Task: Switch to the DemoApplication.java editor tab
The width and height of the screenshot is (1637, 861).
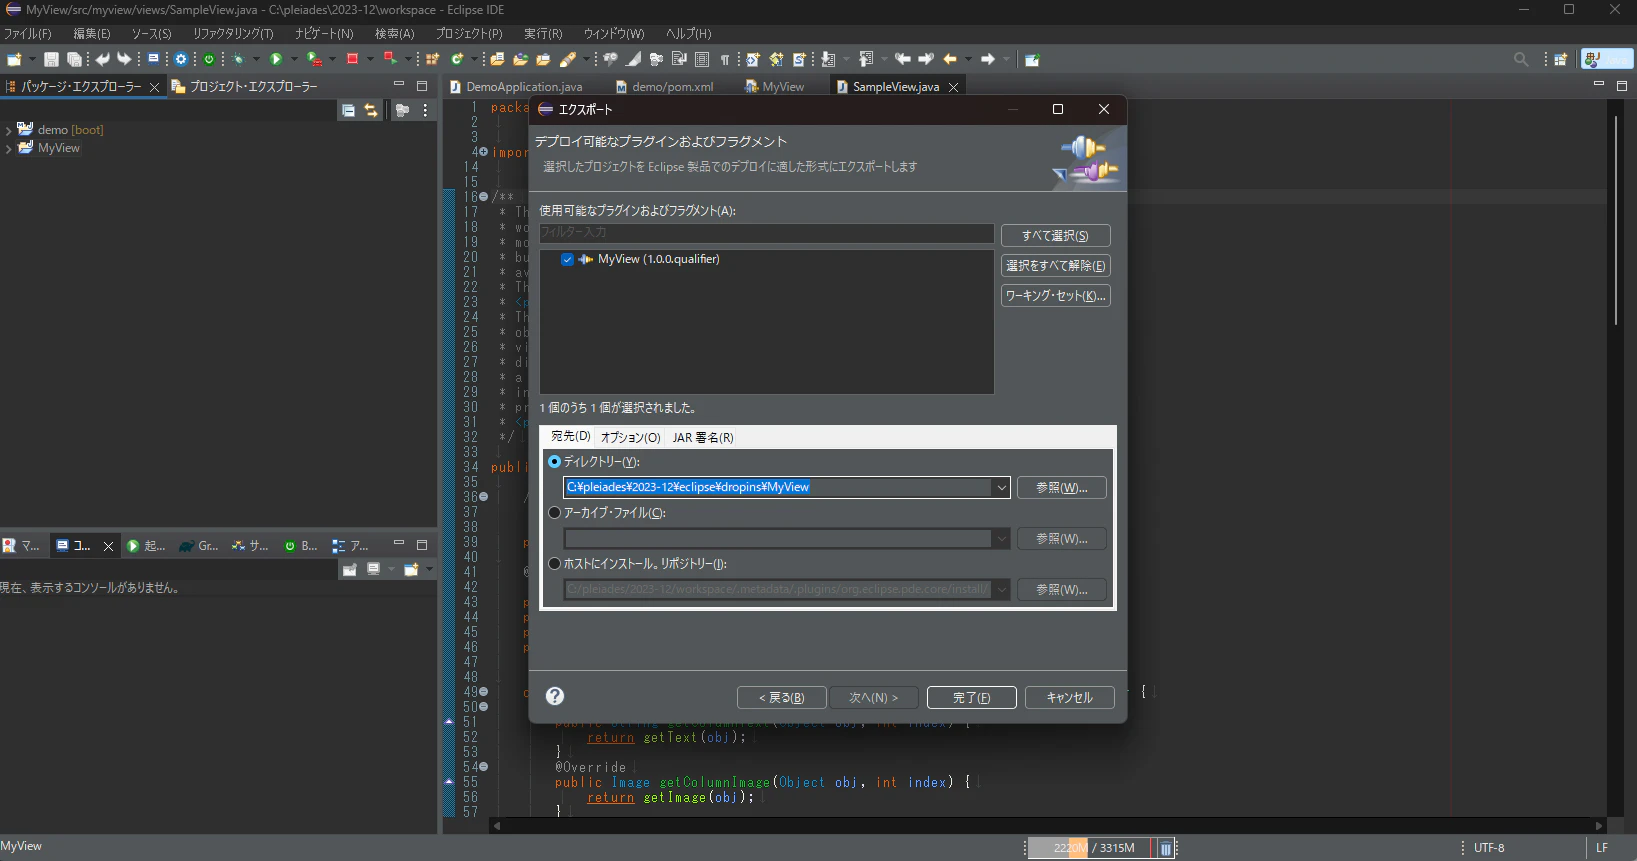Action: (x=516, y=87)
